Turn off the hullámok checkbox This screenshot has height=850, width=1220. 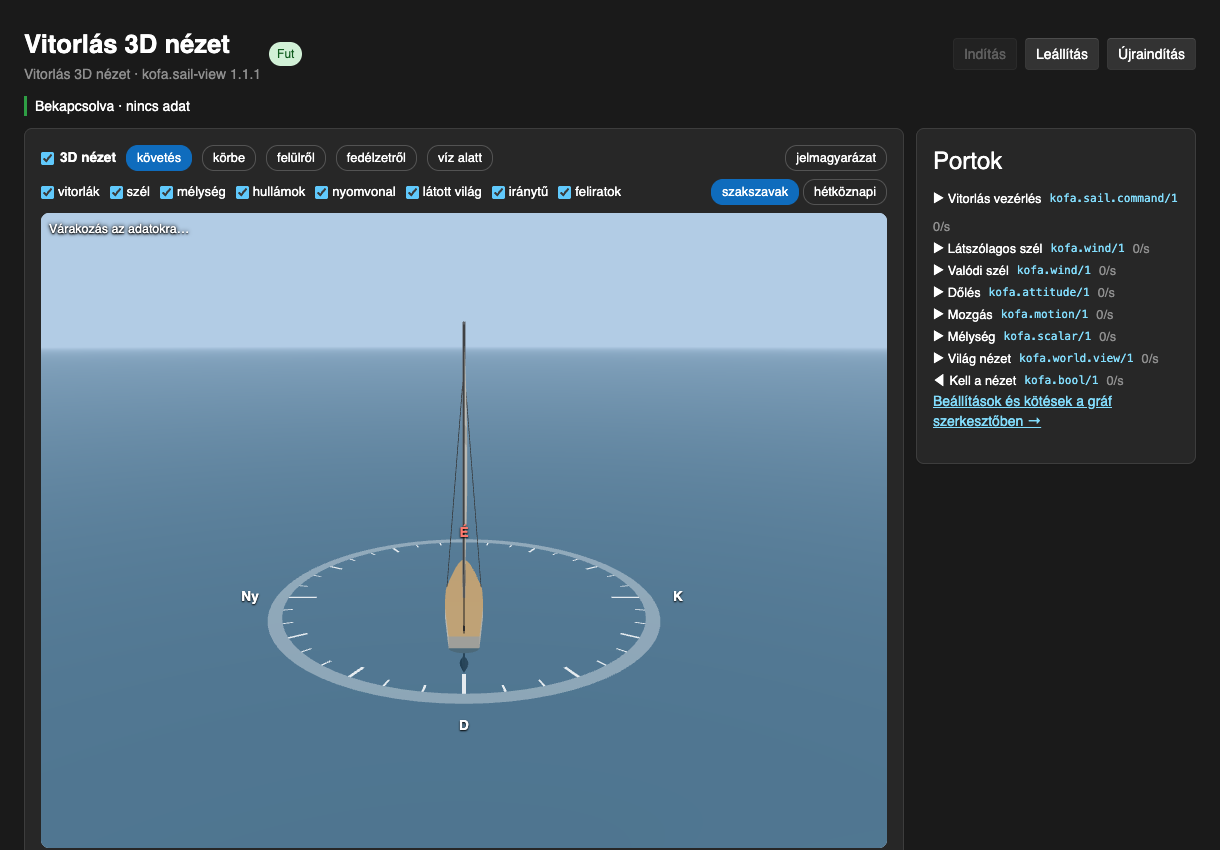click(x=242, y=192)
